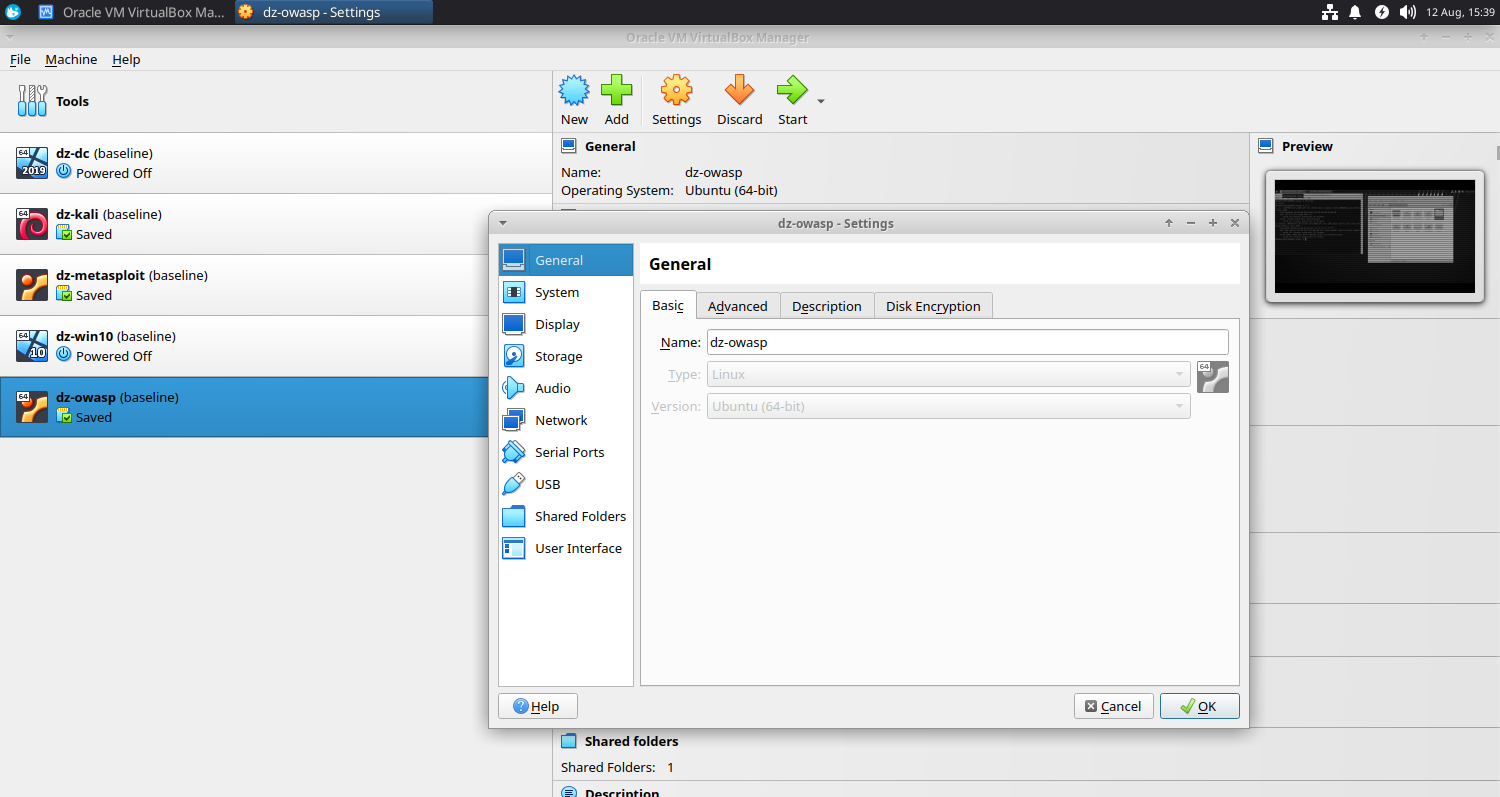The width and height of the screenshot is (1500, 797).
Task: Open the Manager window menu arrow in its title bar
Action: [x=9, y=37]
